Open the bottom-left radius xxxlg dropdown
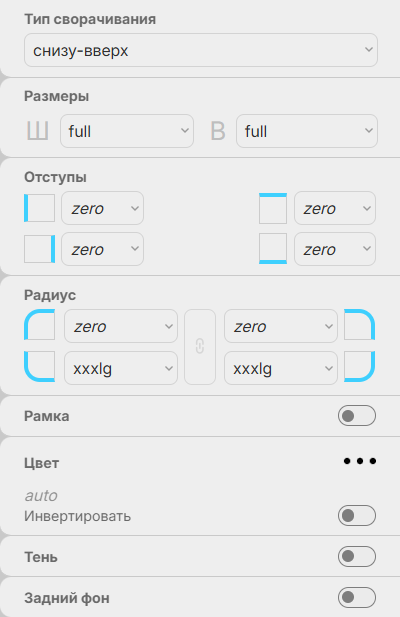The height and width of the screenshot is (617, 400). click(121, 368)
